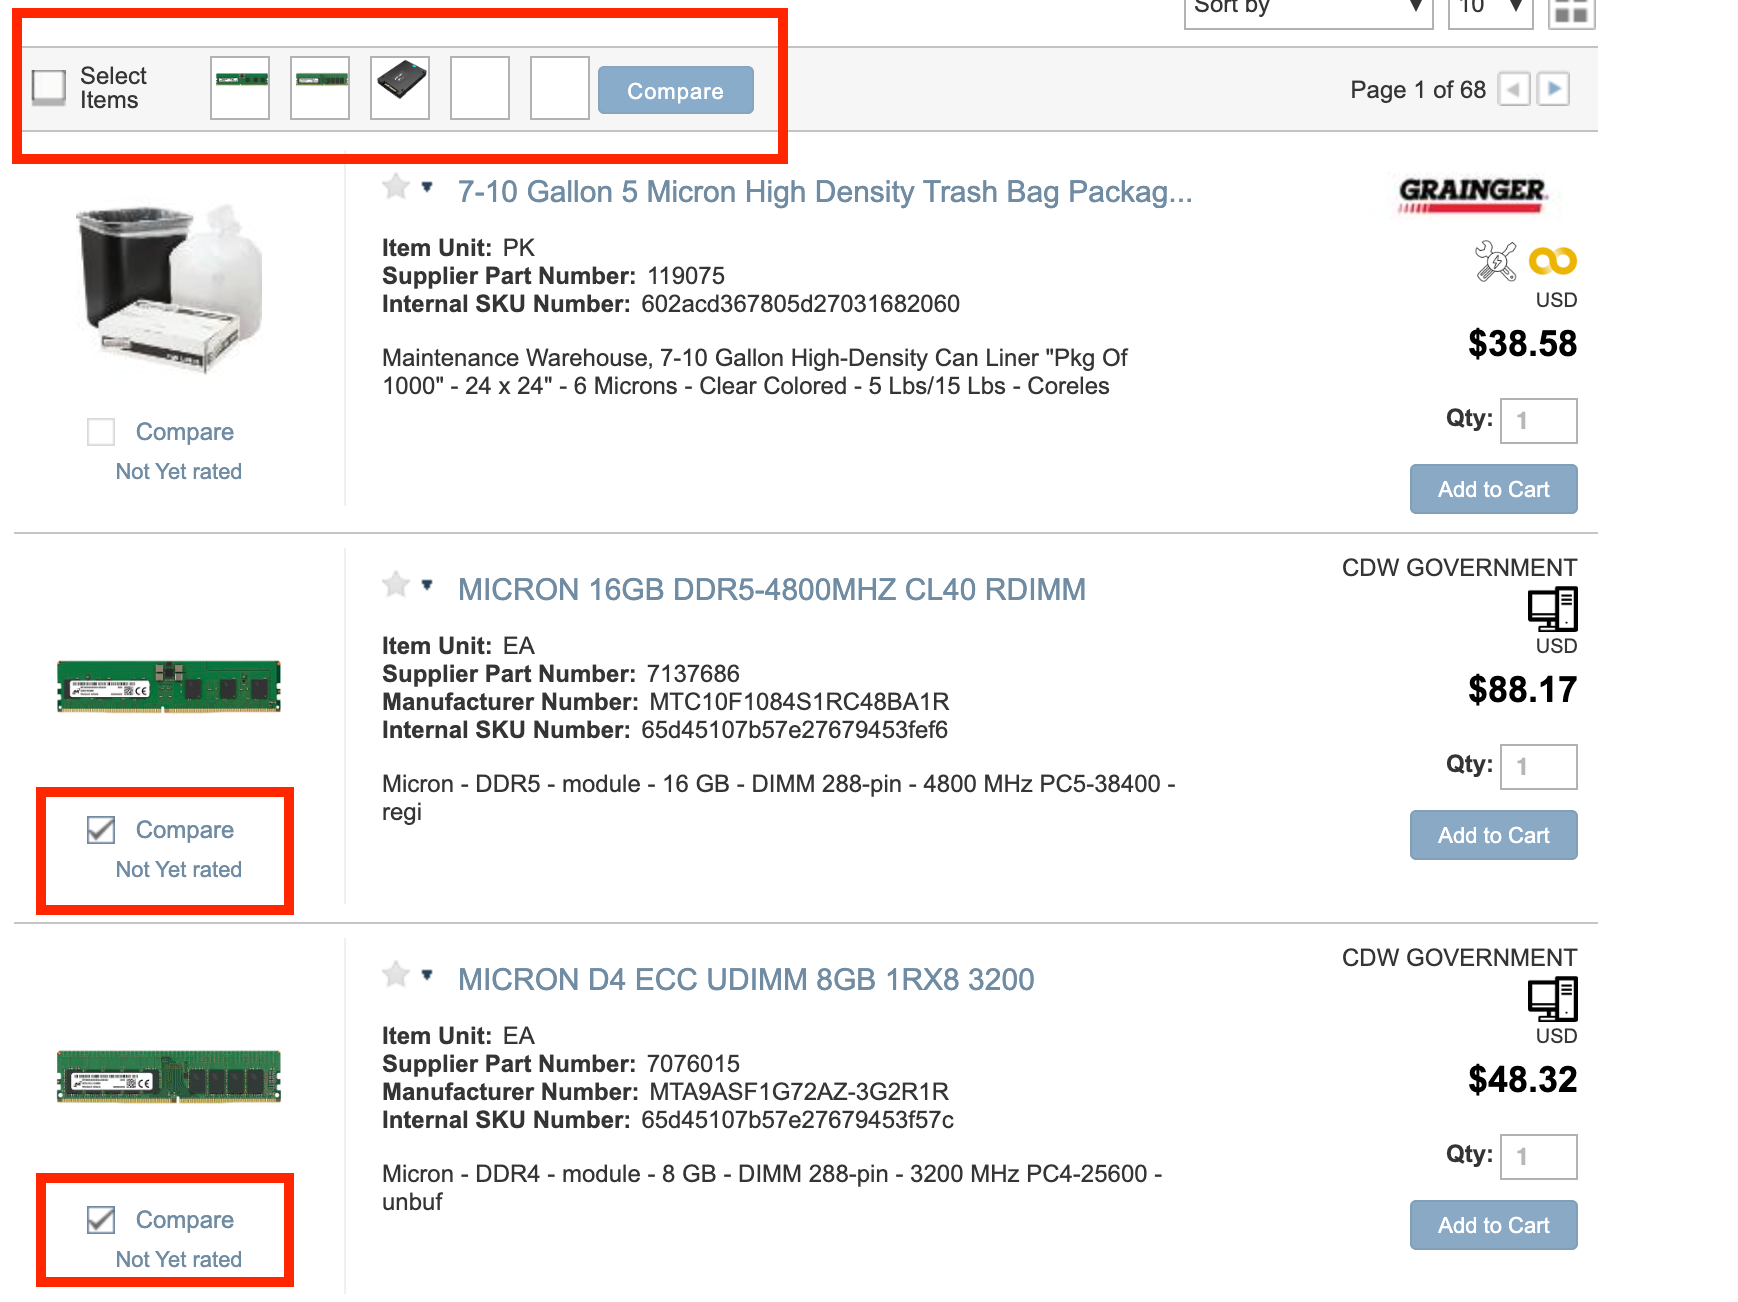
Task: Click the $88.17 price
Action: [1522, 690]
